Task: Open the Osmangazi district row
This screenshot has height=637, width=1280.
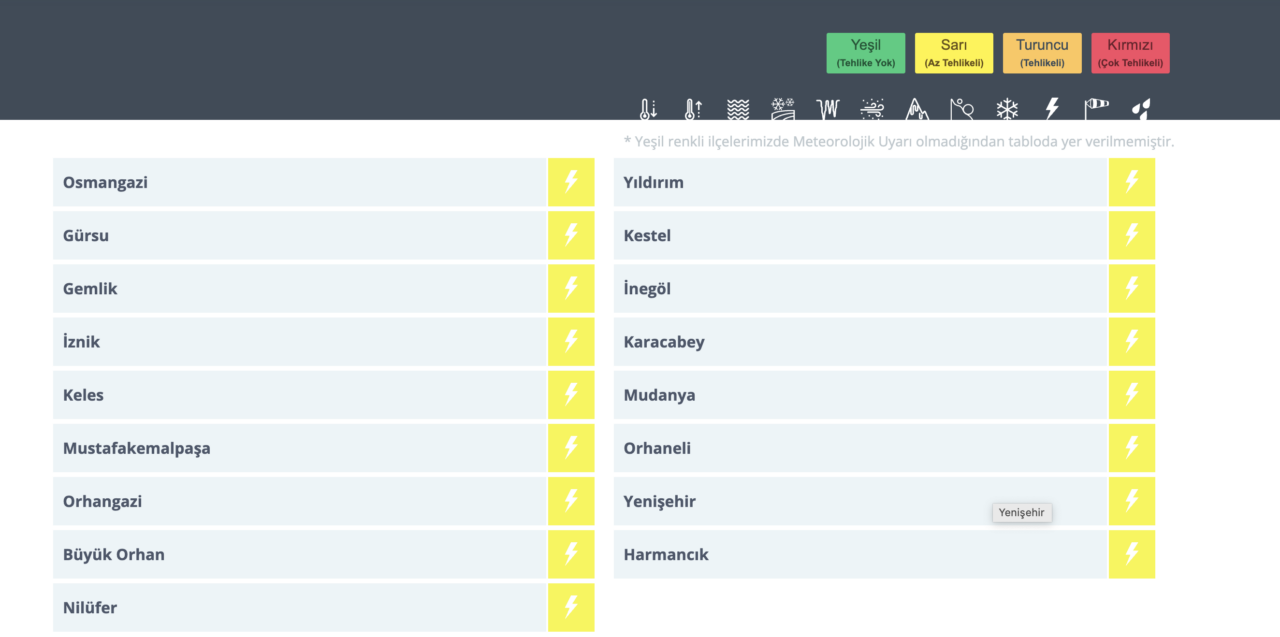Action: 300,182
